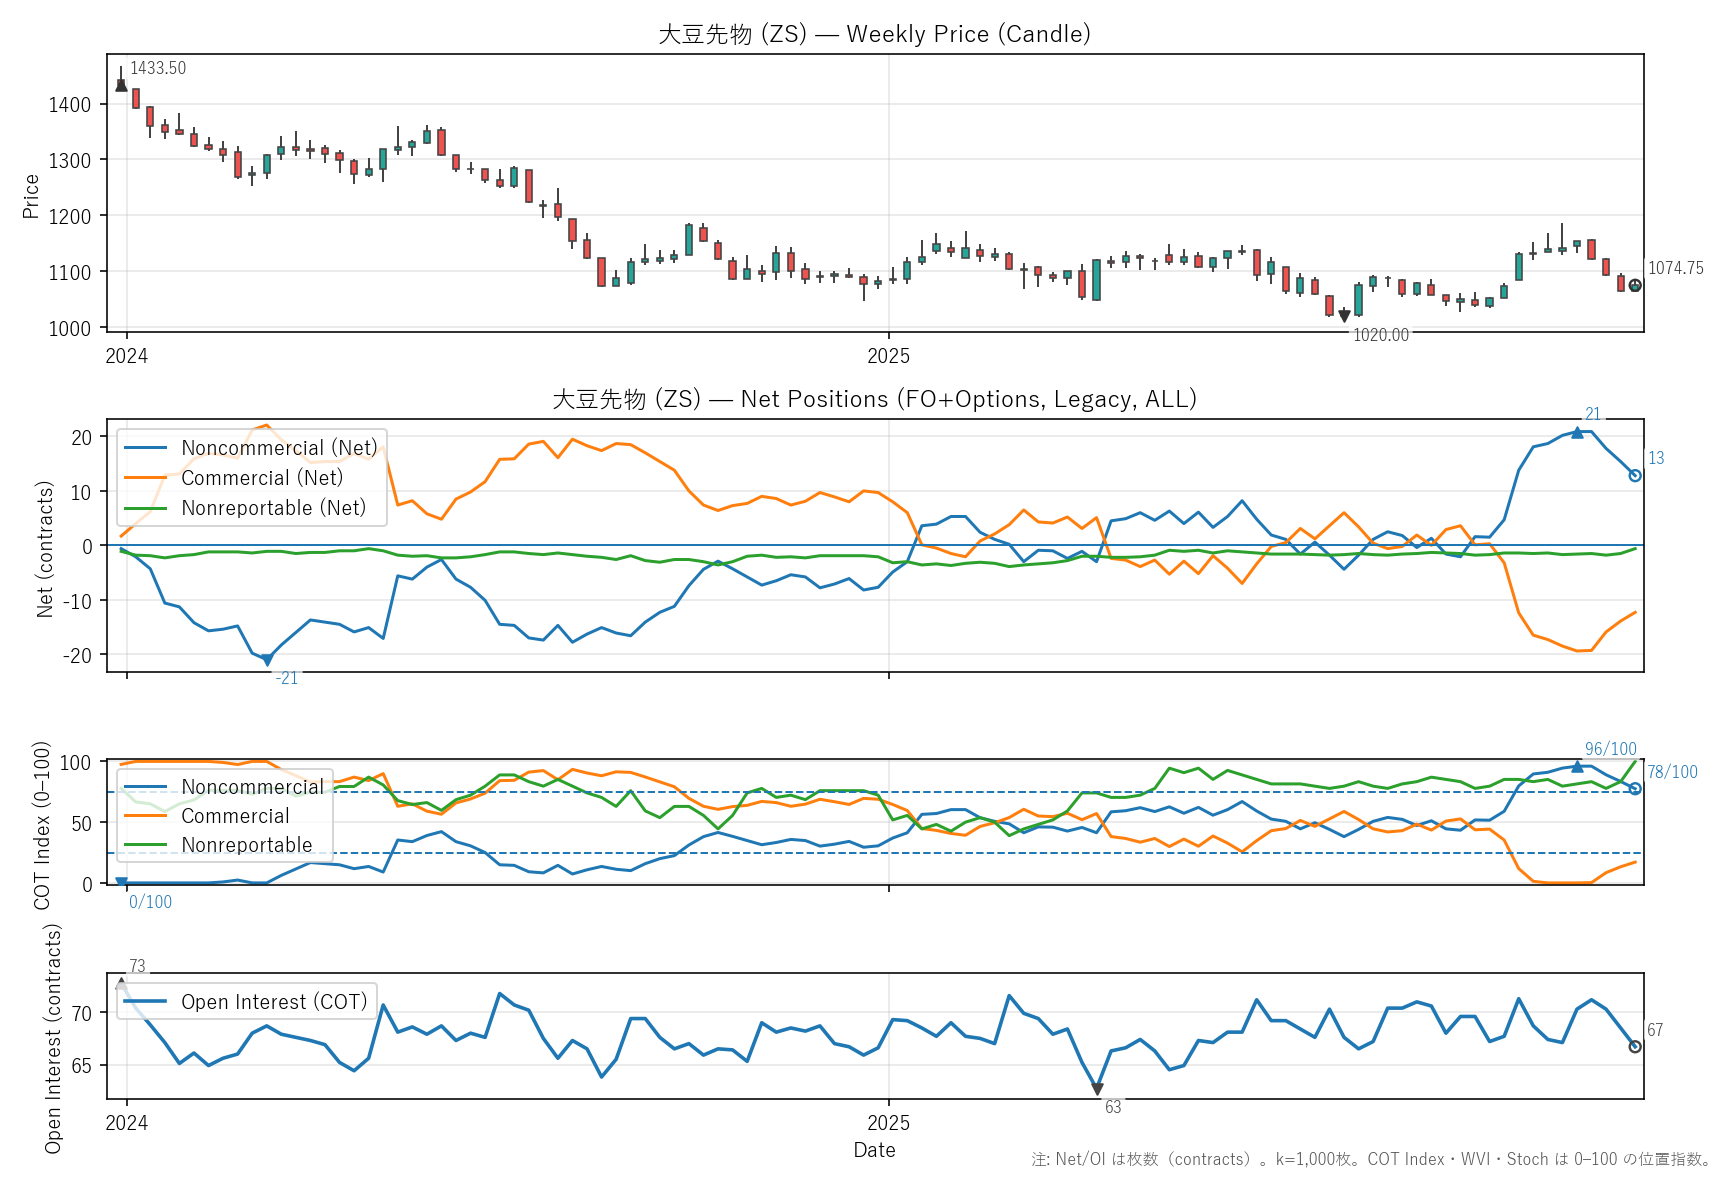Viewport: 1728px width, 1180px height.
Task: Click the price low triangle at 1020.00
Action: pyautogui.click(x=1344, y=316)
